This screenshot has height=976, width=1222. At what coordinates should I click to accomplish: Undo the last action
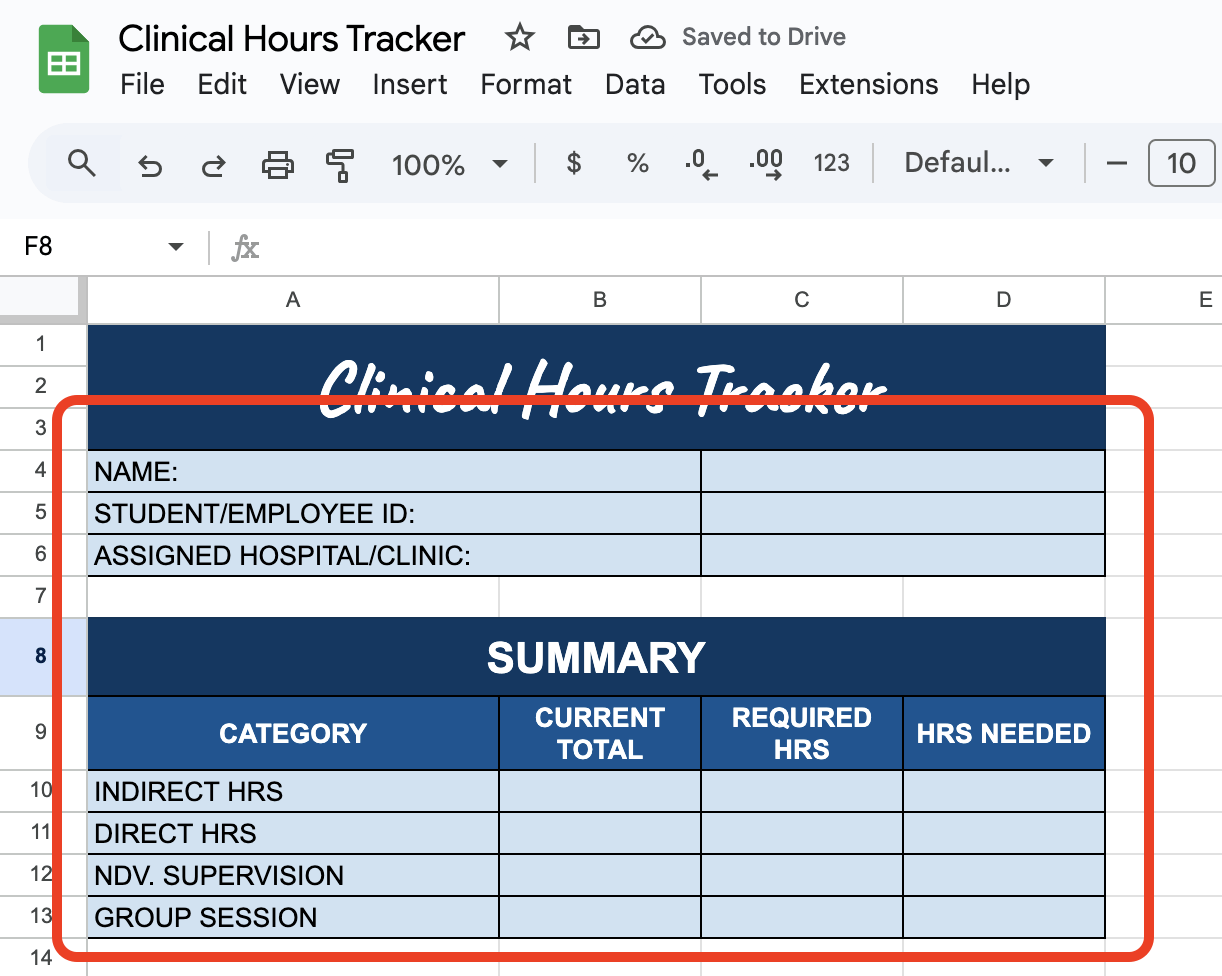click(x=150, y=164)
